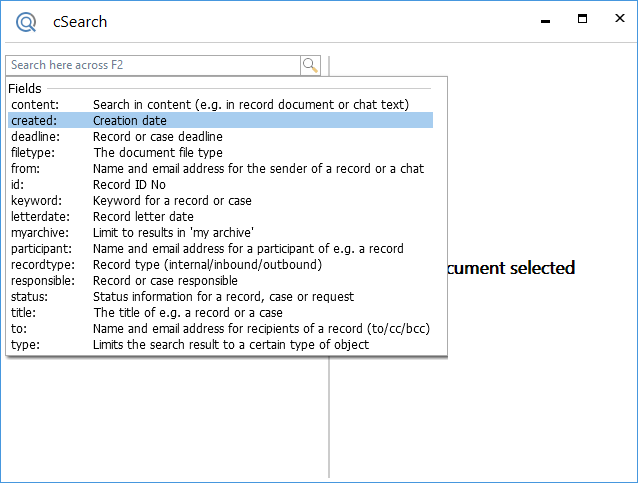Select the 'status:' status information field
The width and height of the screenshot is (638, 483).
[x=220, y=296]
